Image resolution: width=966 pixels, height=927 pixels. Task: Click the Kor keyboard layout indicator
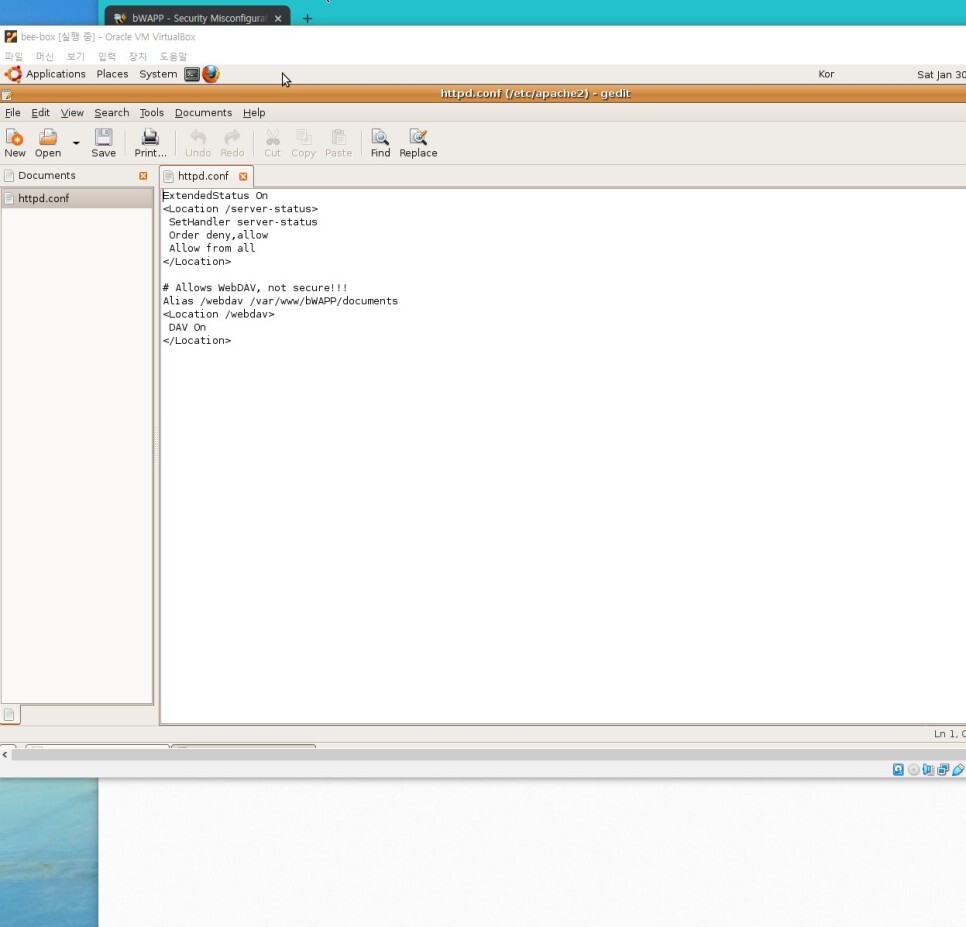coord(826,74)
